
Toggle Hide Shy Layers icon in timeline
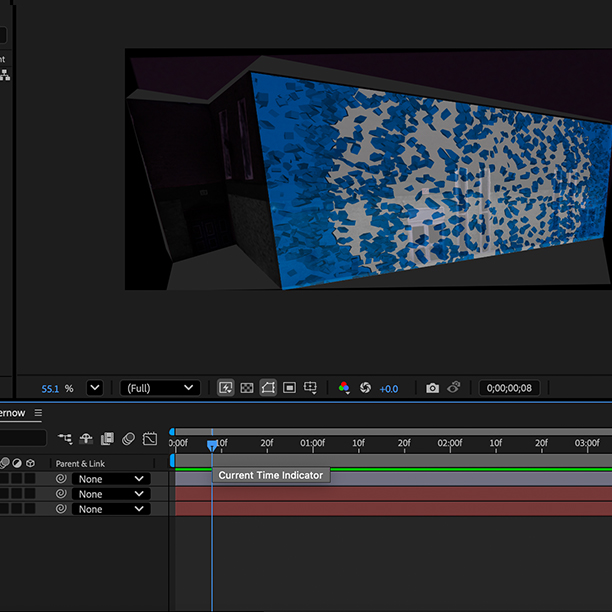[86, 439]
